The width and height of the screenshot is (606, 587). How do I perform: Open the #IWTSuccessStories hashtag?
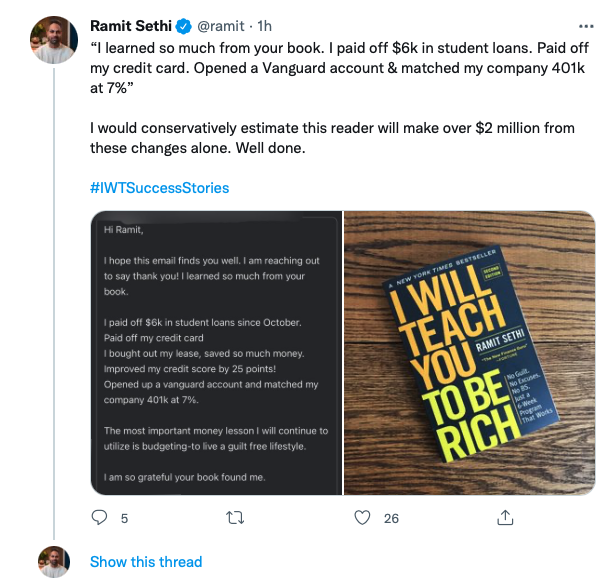159,187
